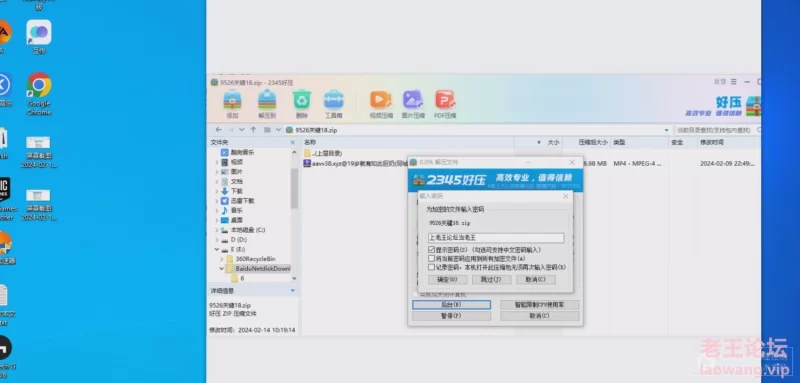Screen dimensions: 800x383
Task: Open the 工具箱 (Toolbox) icon
Action: coord(334,104)
